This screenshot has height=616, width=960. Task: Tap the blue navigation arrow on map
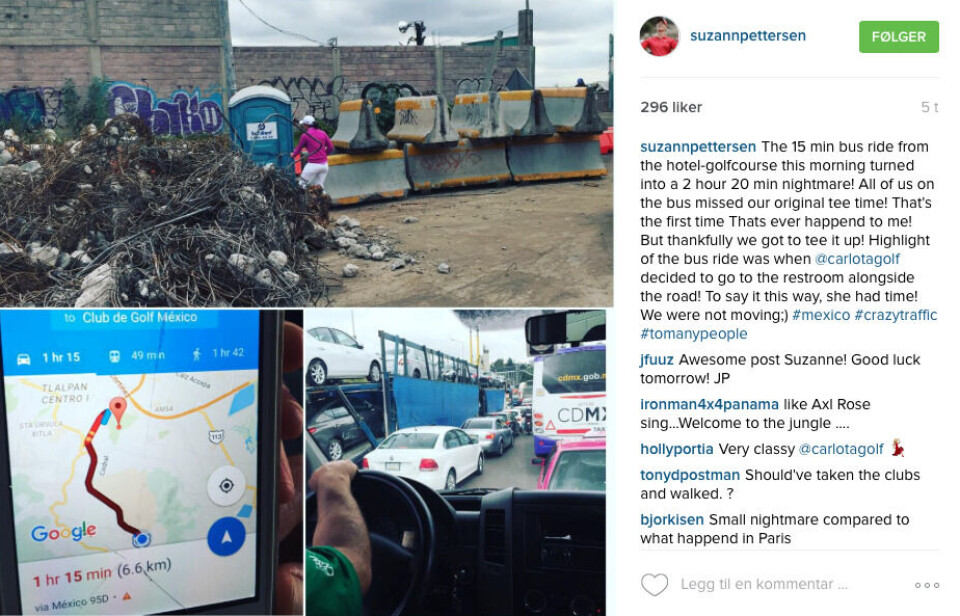(227, 537)
